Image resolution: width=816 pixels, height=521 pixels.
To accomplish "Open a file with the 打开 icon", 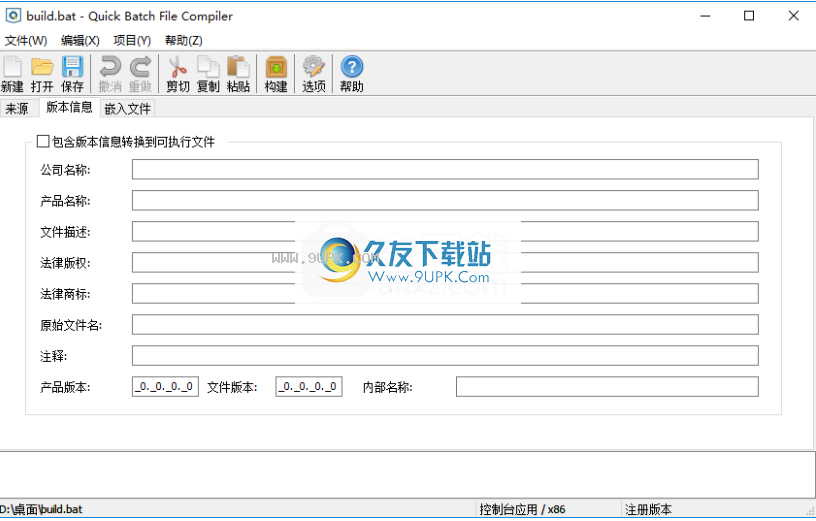I will [x=42, y=74].
